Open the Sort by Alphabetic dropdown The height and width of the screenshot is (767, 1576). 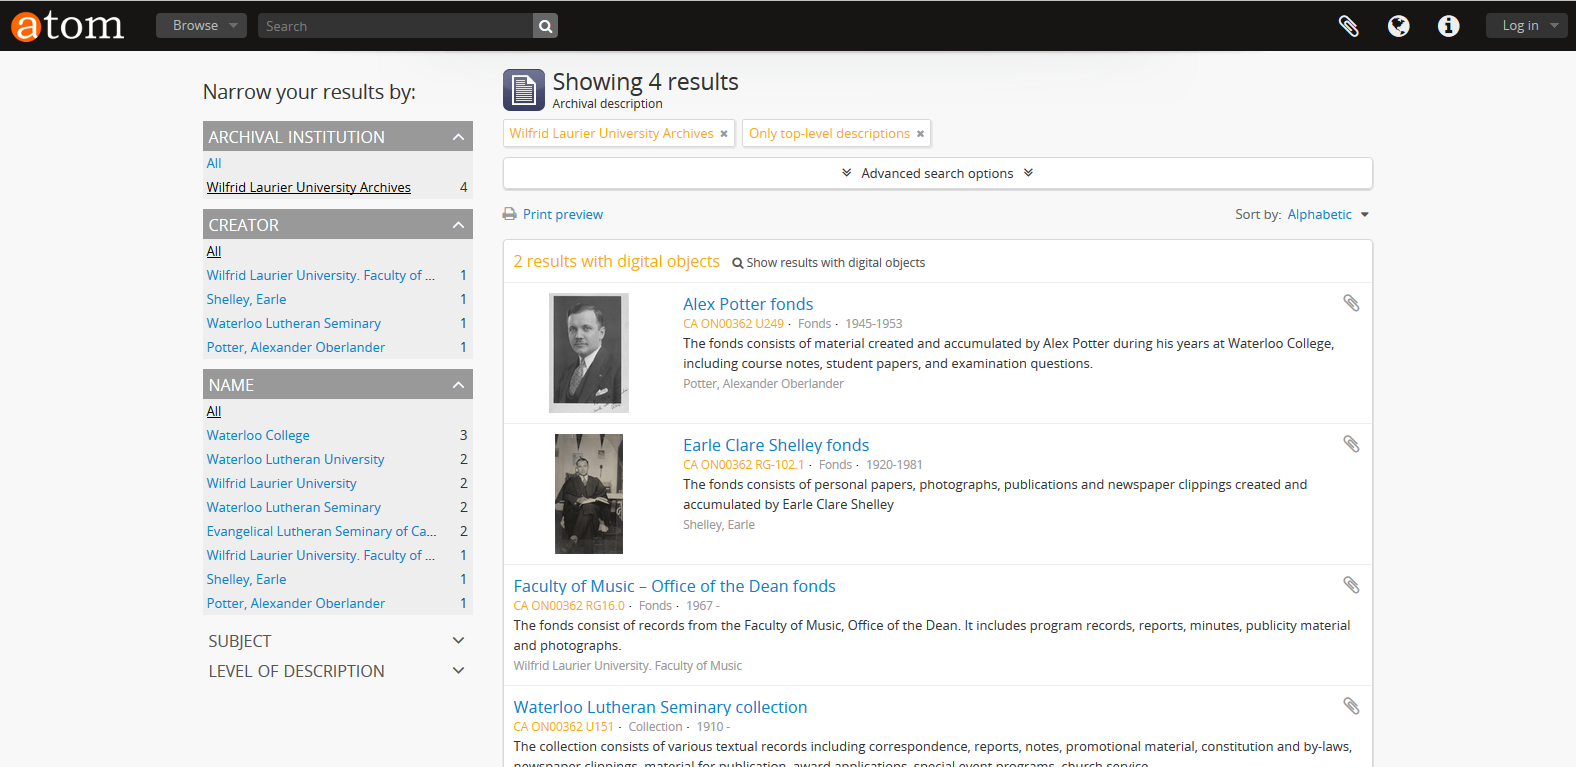tap(1327, 215)
